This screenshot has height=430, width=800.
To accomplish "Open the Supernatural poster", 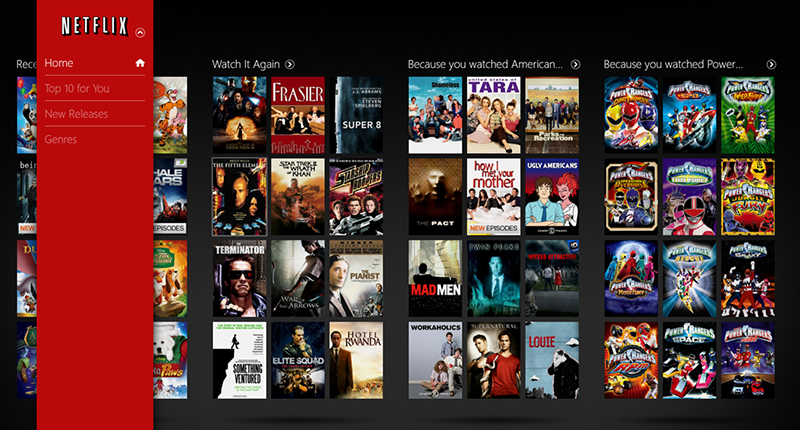I will 494,360.
